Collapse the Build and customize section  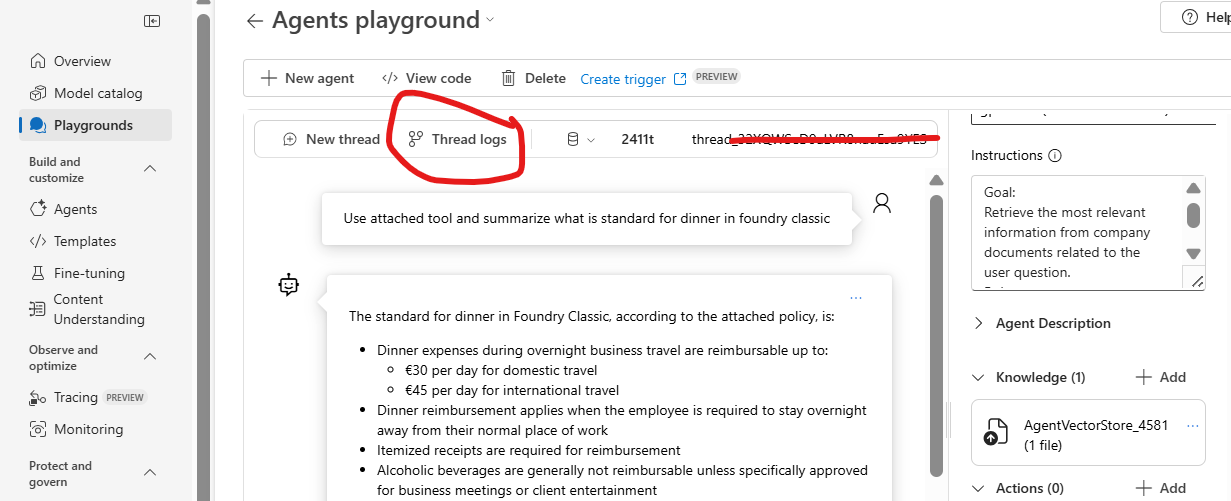[151, 169]
